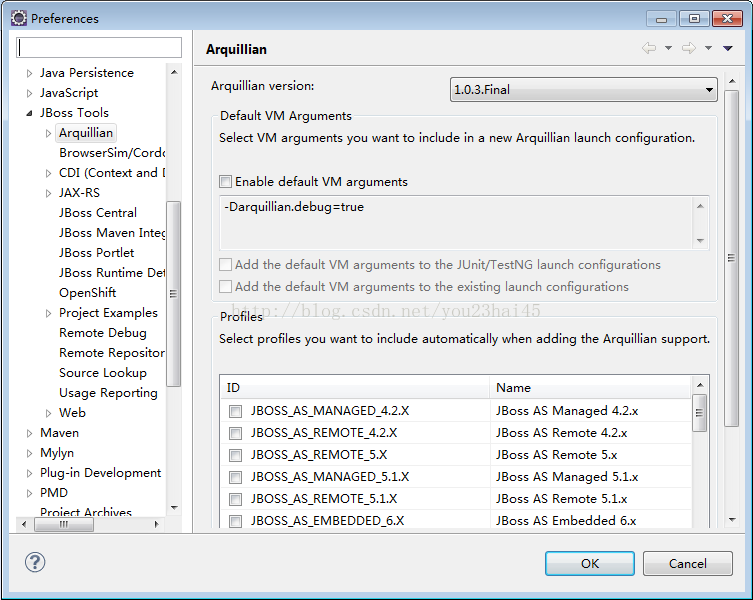Click the Preferences window gear icon
Screen dimensions: 753x600
pos(19,18)
